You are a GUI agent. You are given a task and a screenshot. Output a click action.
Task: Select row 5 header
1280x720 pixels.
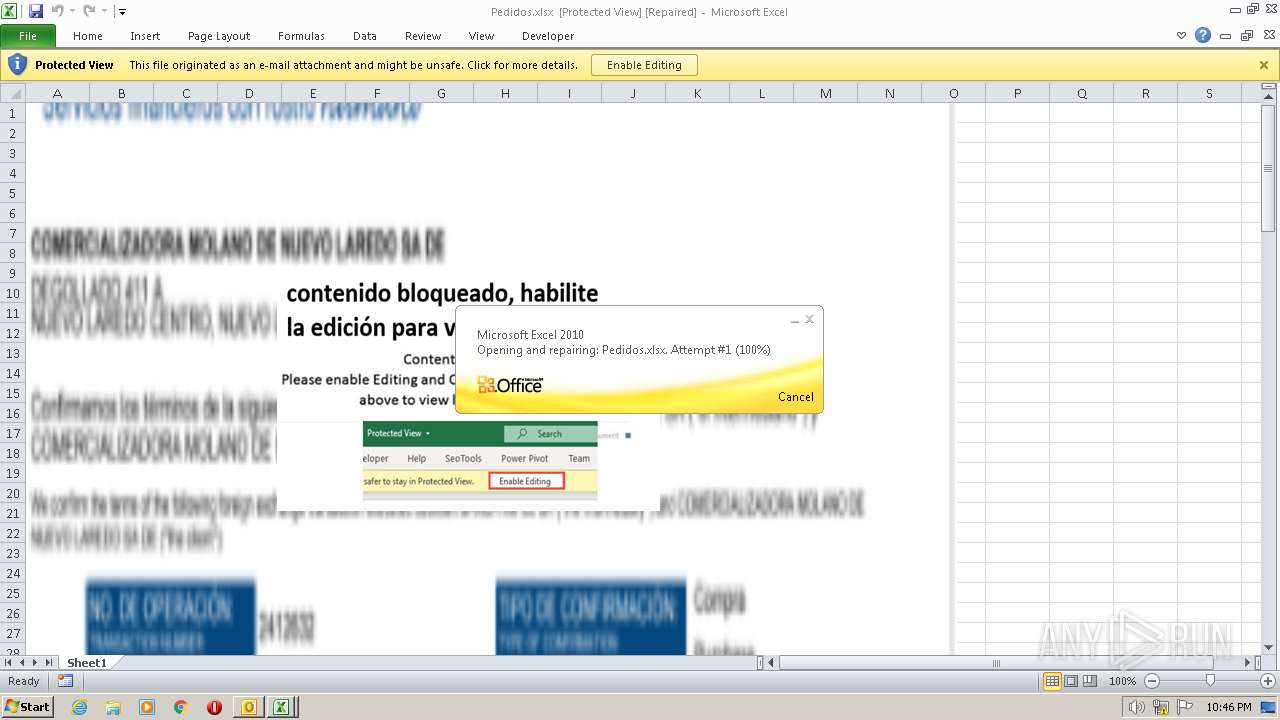[x=12, y=193]
